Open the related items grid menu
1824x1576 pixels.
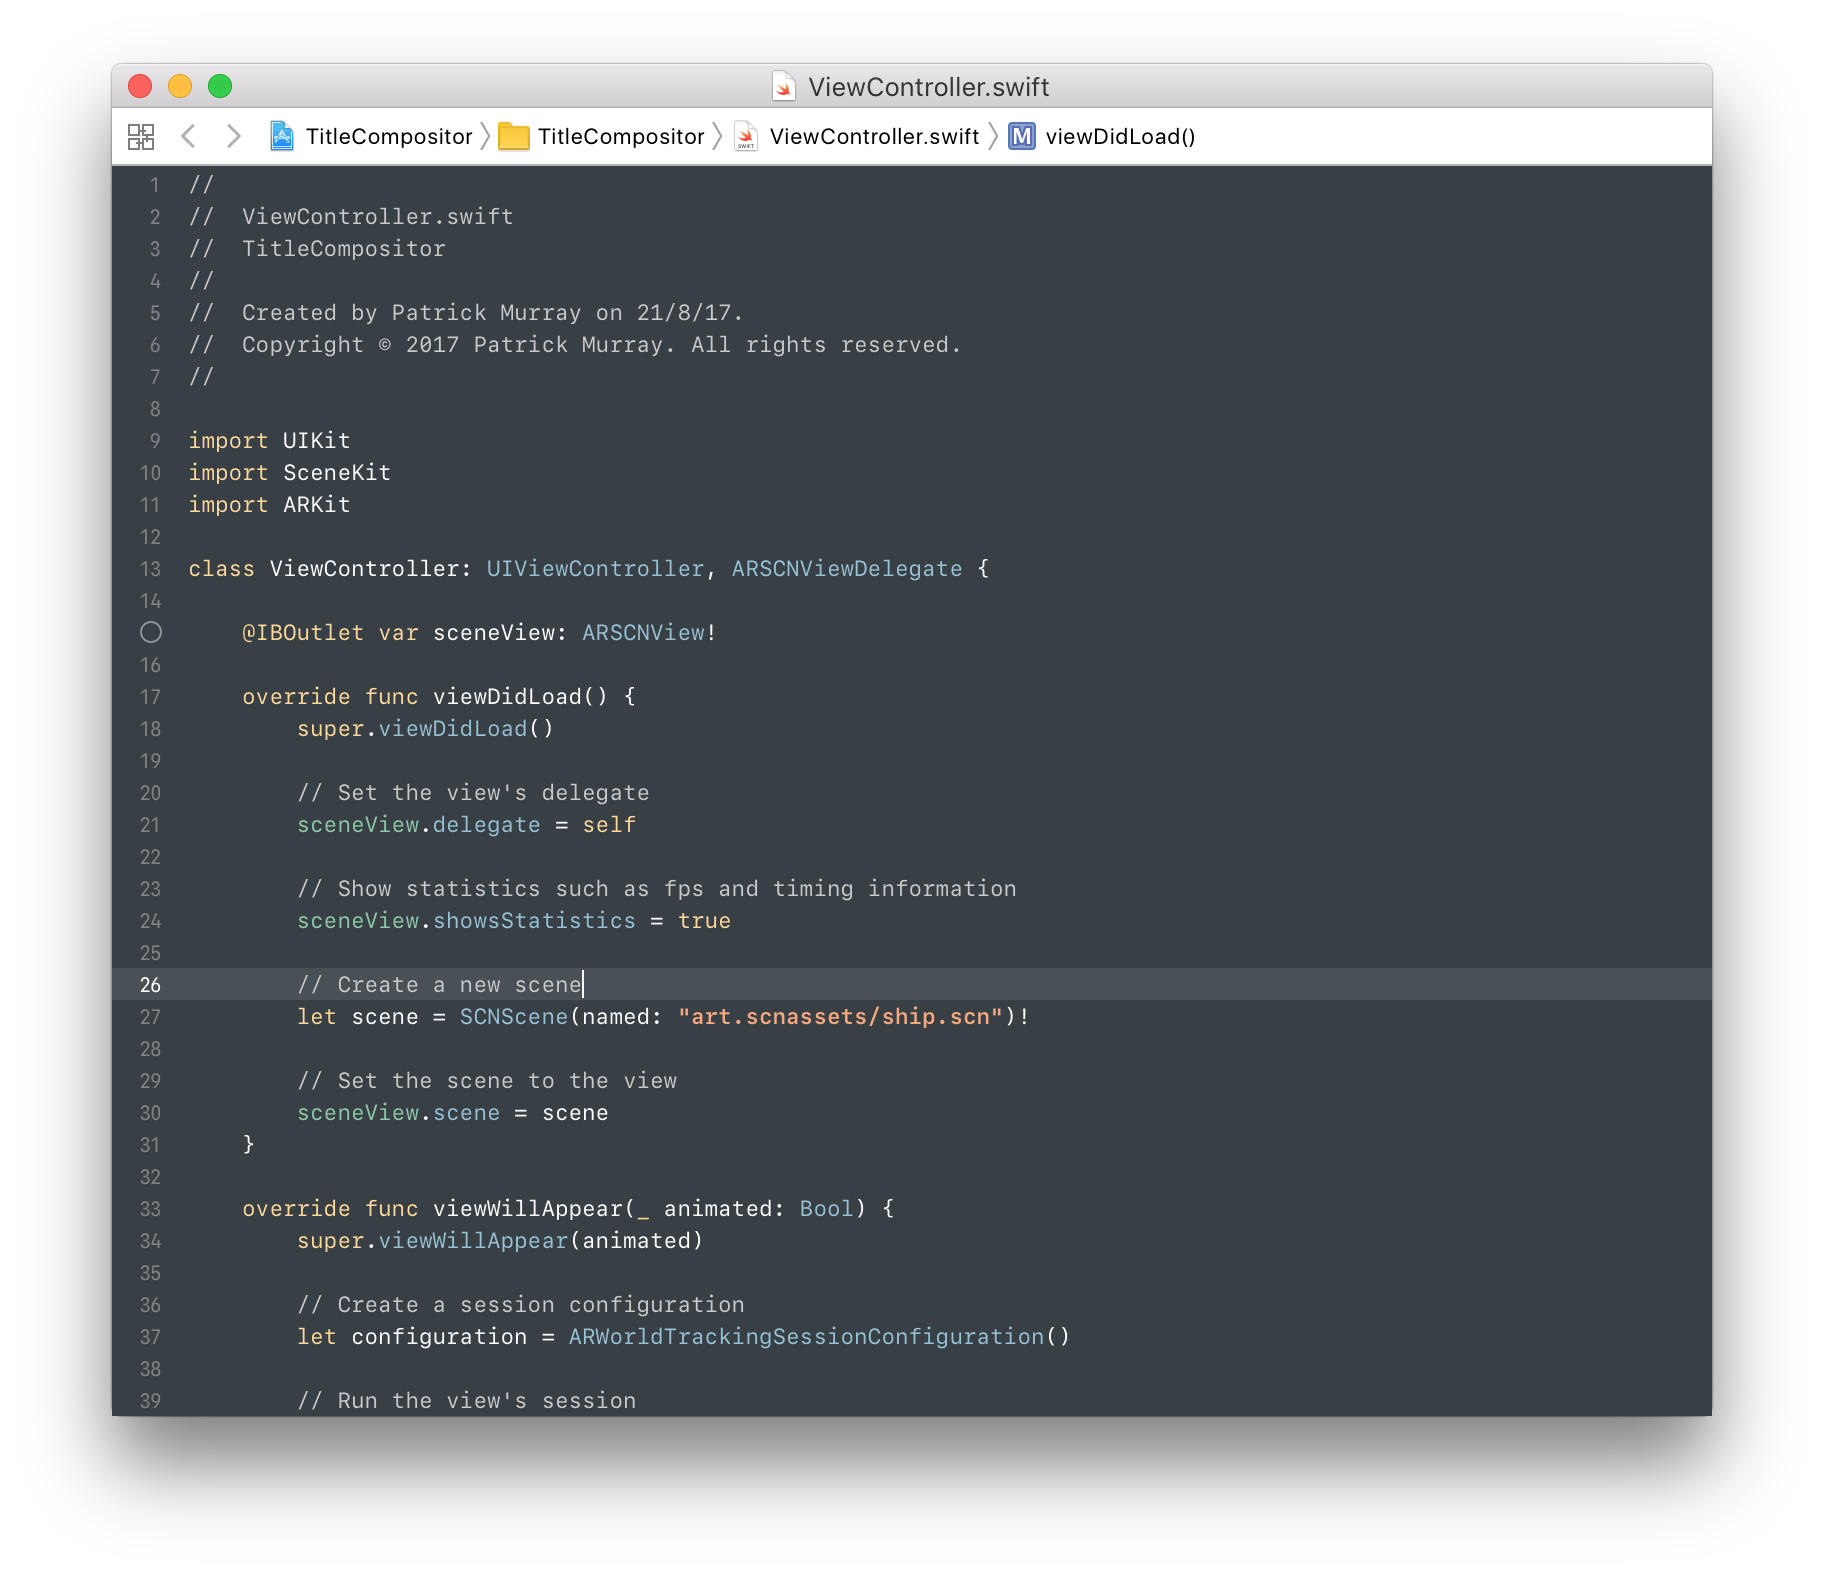(141, 136)
